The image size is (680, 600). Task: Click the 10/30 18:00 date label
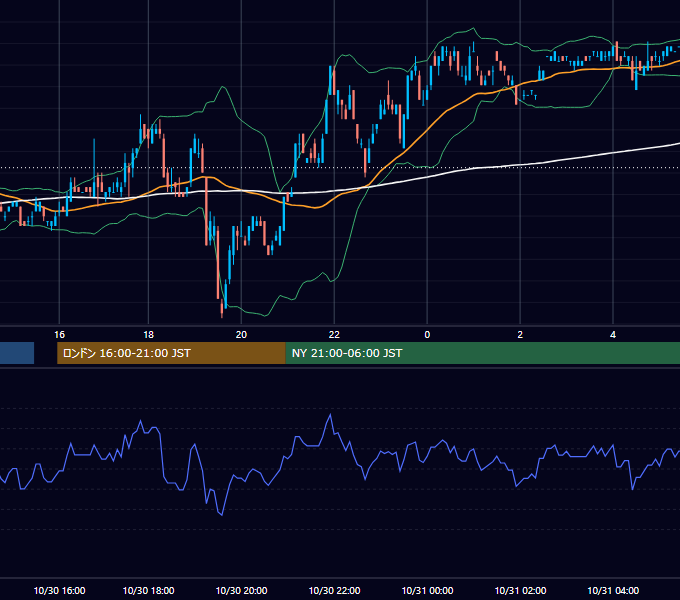pyautogui.click(x=148, y=590)
